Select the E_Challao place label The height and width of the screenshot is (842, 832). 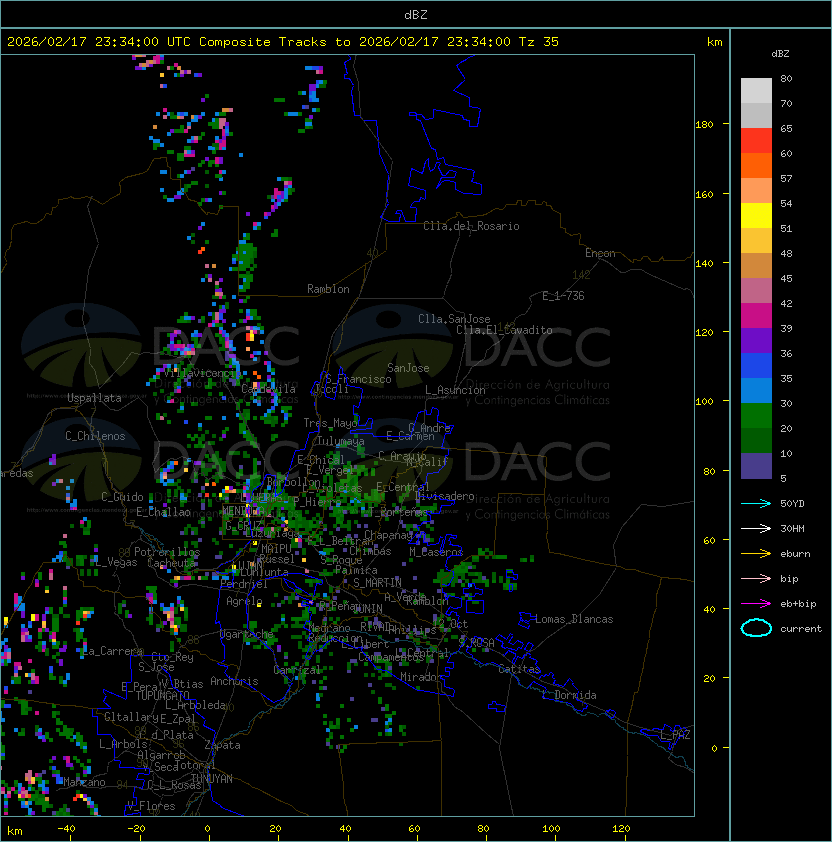coord(163,512)
